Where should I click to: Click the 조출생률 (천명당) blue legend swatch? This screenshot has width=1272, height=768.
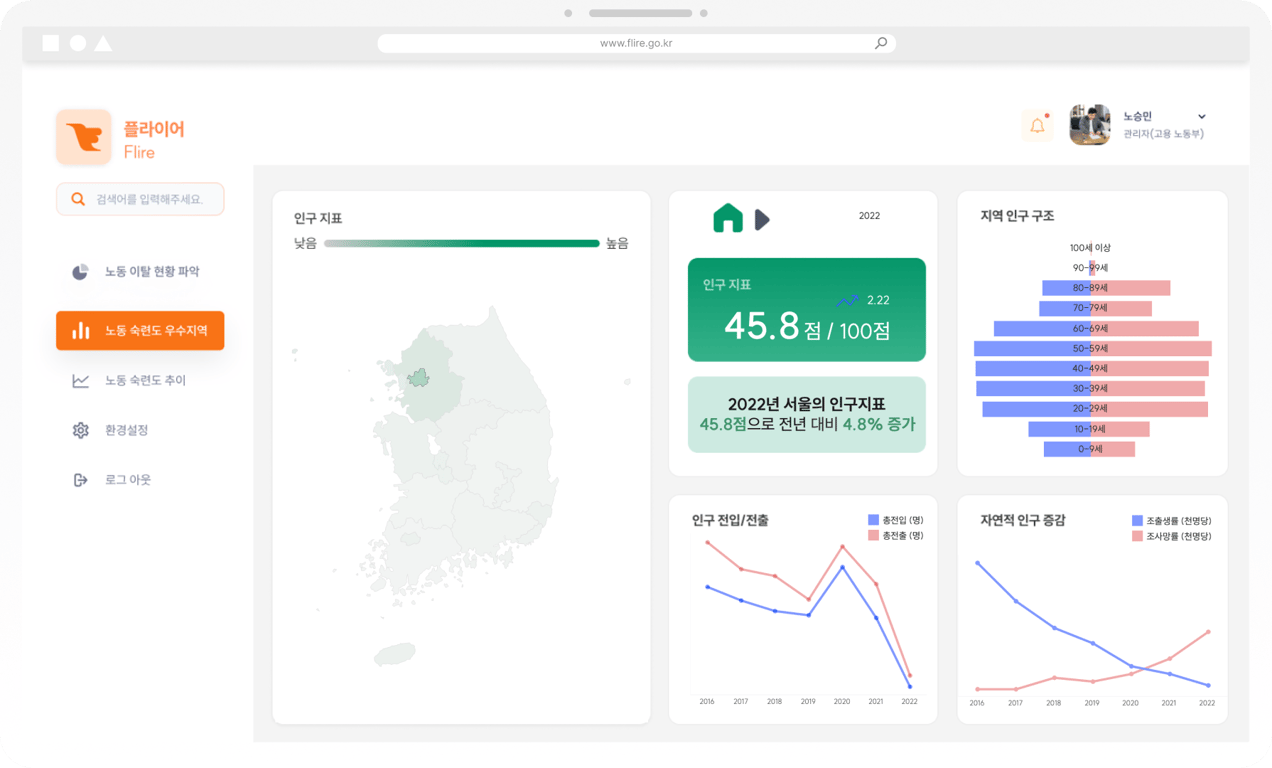1137,521
